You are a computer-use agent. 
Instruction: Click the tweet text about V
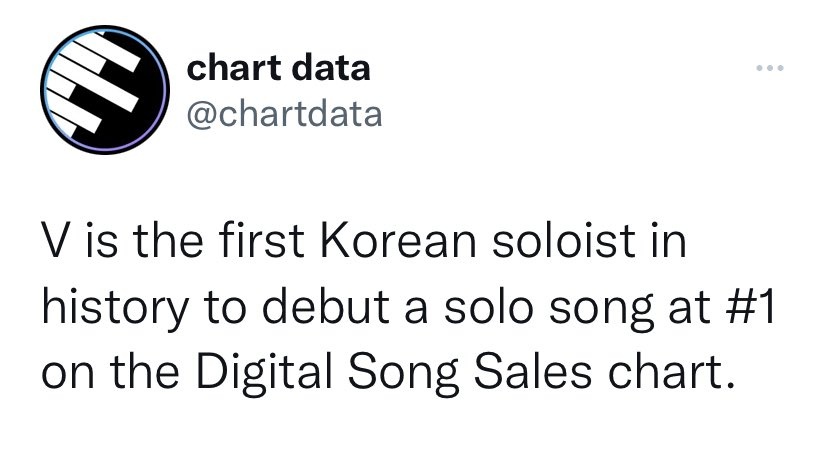pyautogui.click(x=408, y=306)
